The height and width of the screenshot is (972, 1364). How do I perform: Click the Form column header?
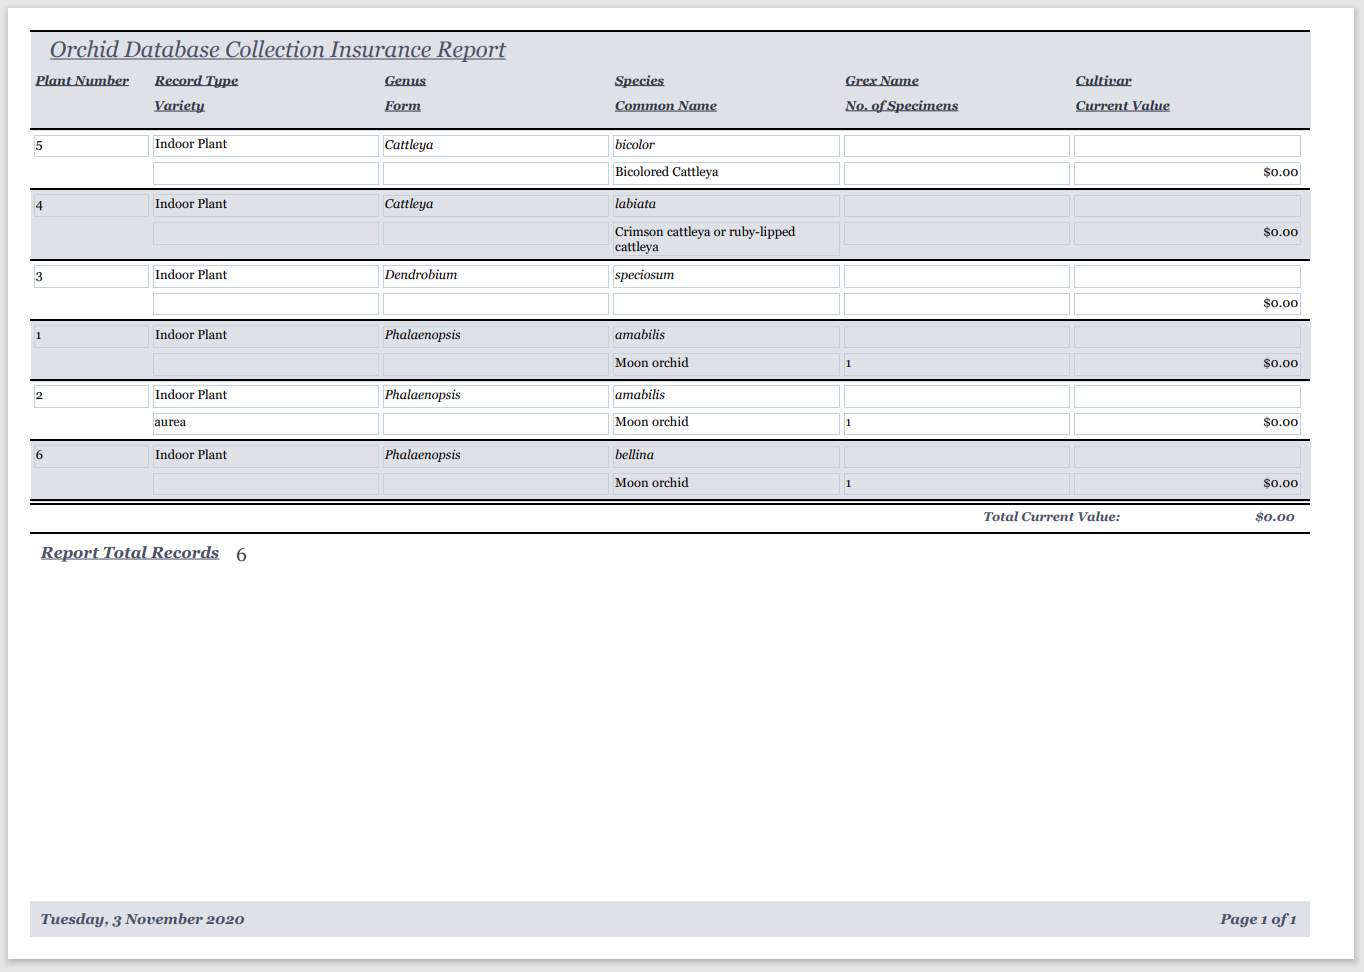tap(403, 106)
